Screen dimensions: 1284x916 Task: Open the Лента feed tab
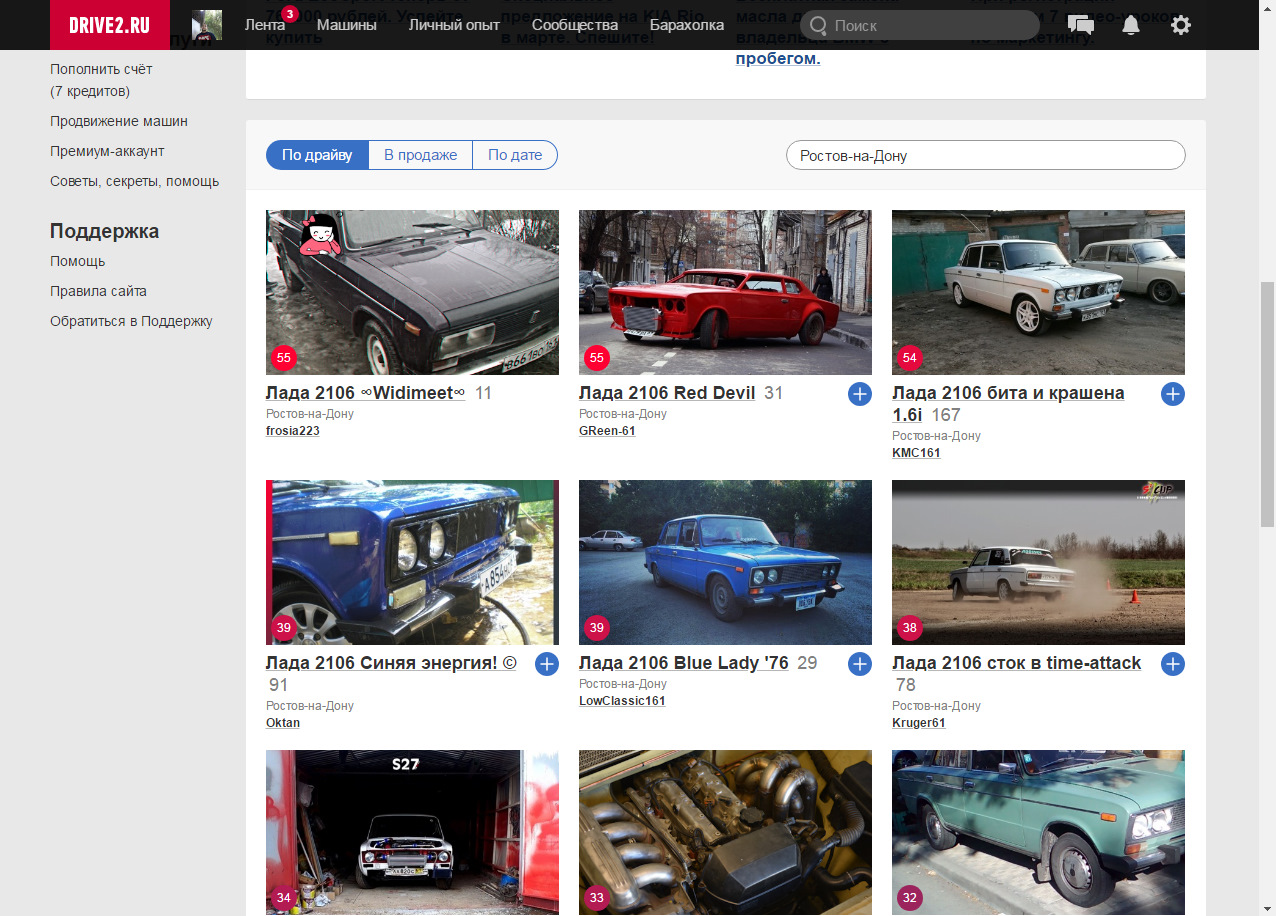point(265,25)
